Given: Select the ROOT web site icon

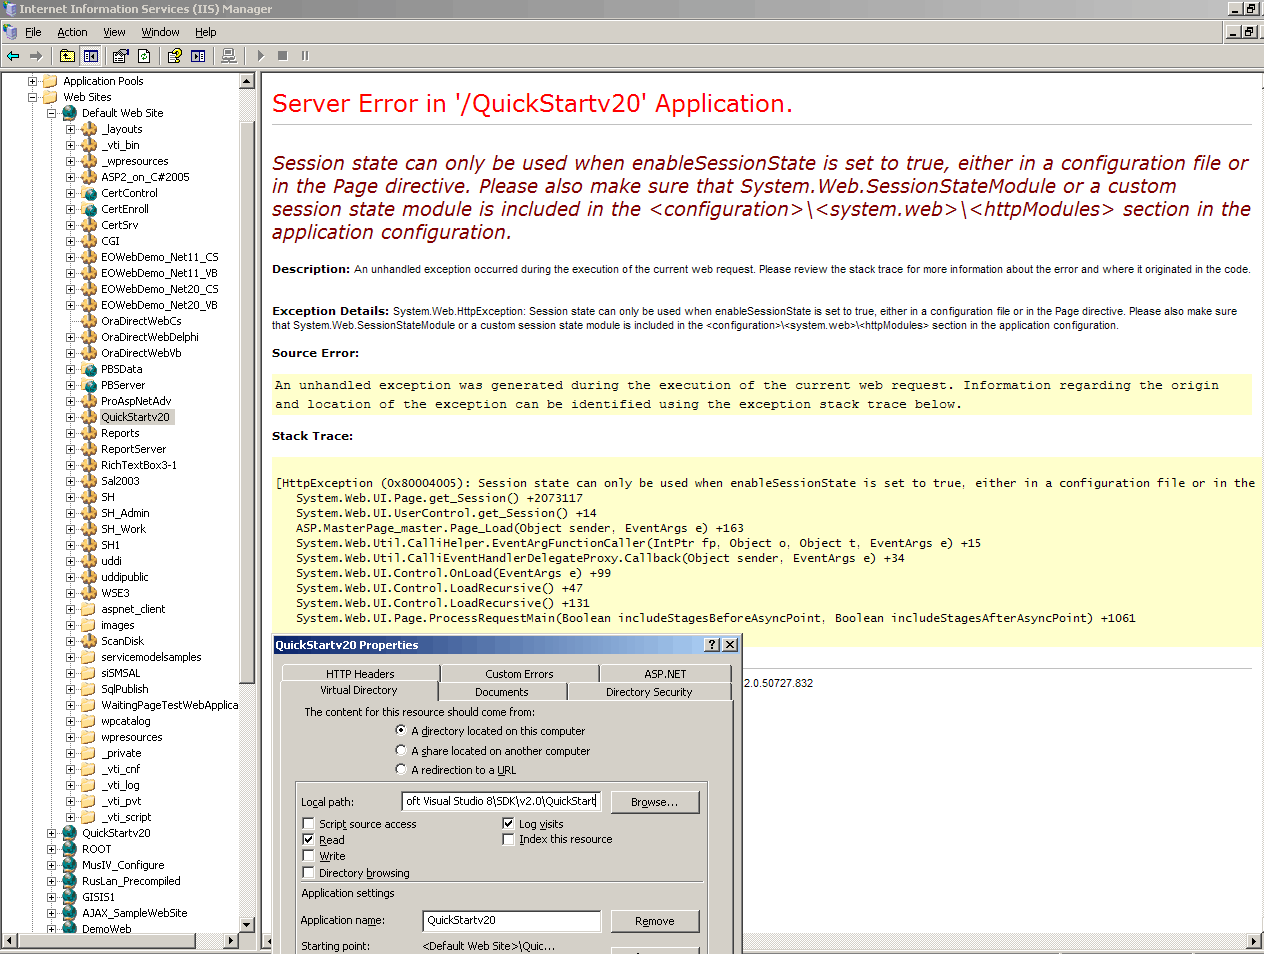Looking at the screenshot, I should [70, 849].
